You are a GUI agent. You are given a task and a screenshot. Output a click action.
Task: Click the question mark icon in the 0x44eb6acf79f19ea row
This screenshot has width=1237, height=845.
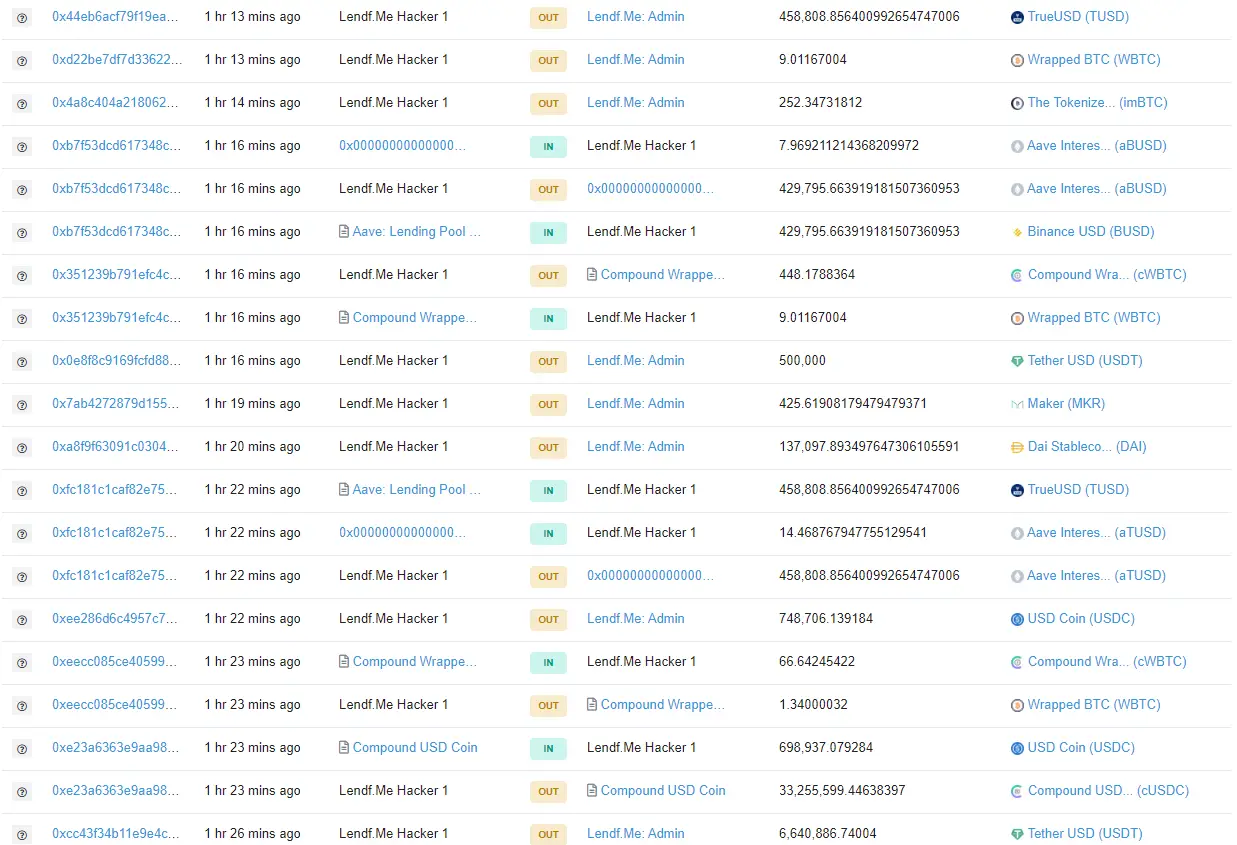[x=22, y=17]
